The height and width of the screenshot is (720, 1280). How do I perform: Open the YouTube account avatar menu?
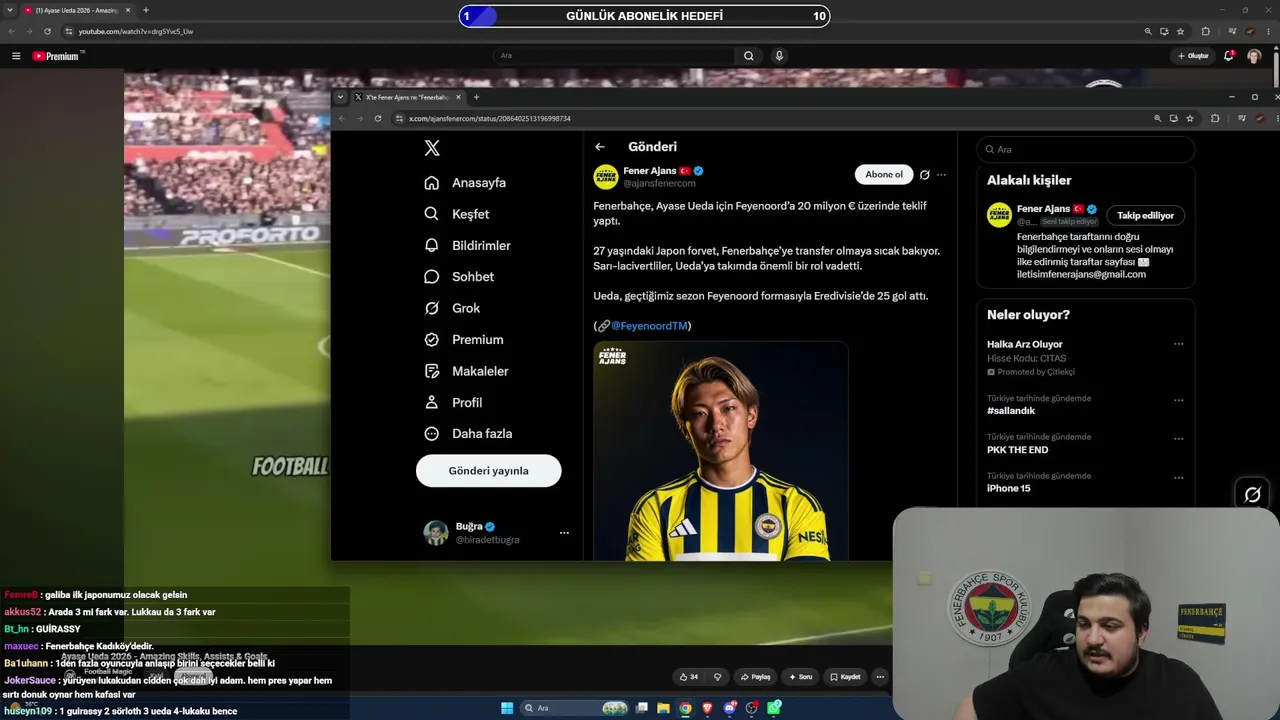click(x=1254, y=56)
